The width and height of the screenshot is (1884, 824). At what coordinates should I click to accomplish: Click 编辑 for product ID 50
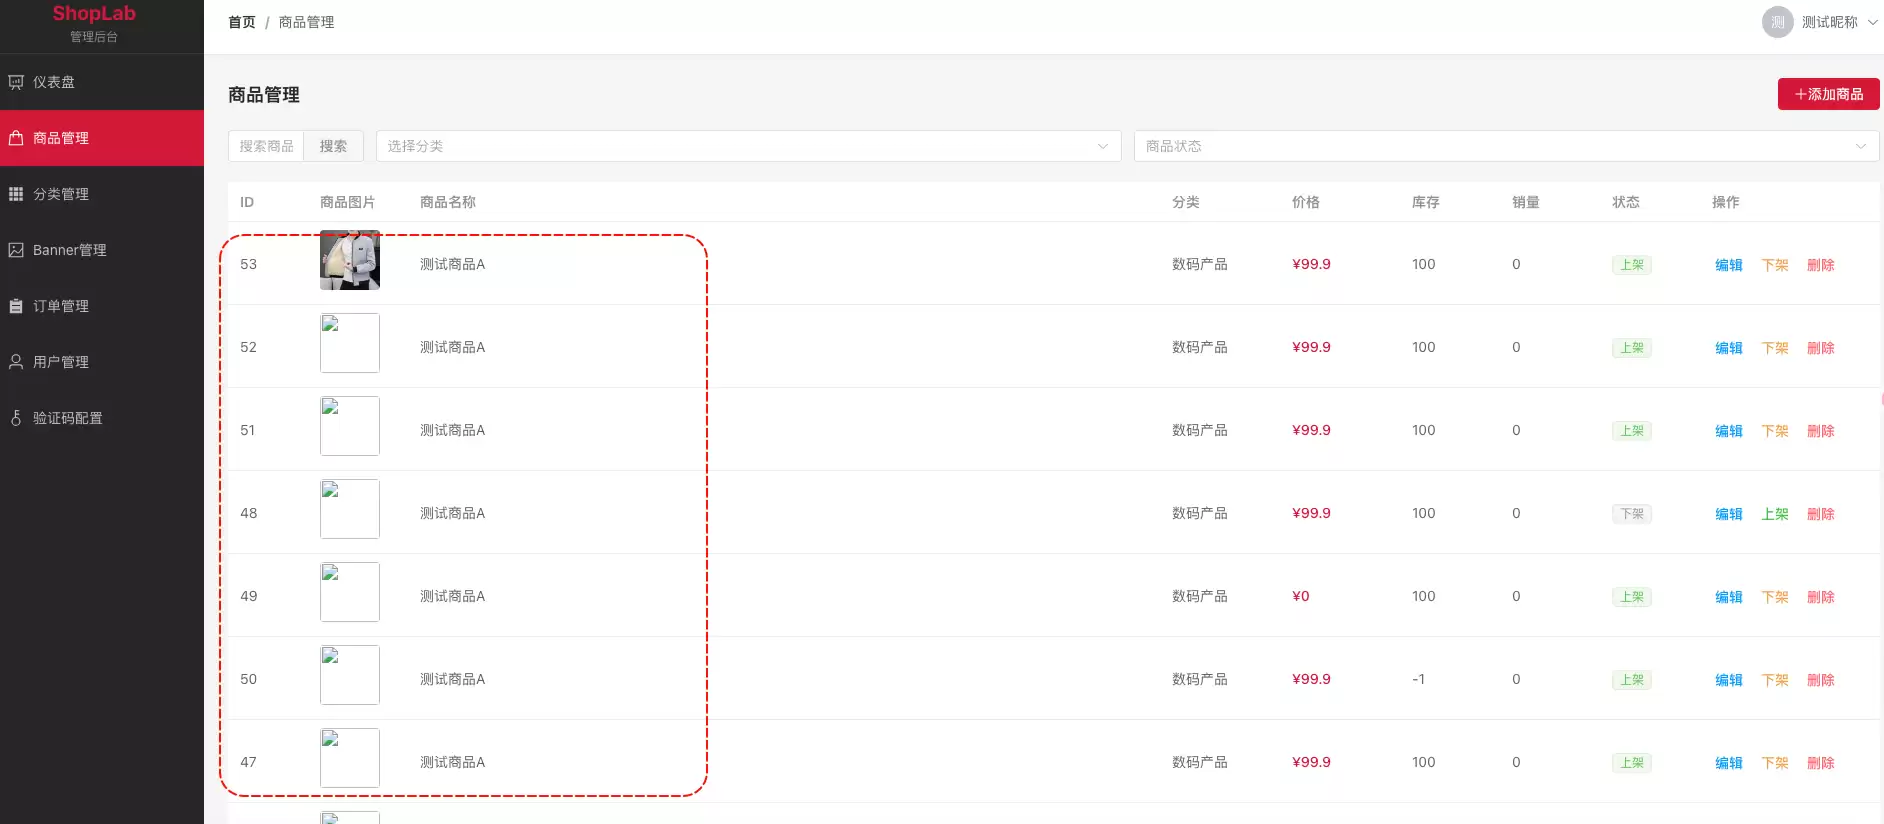click(x=1729, y=680)
